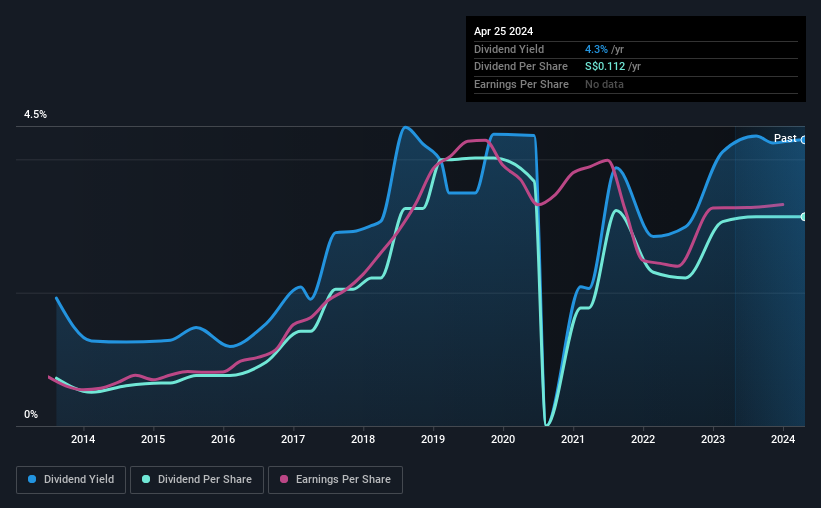Click the pink Earnings Per Share legend dot
The width and height of the screenshot is (821, 508).
[x=284, y=479]
